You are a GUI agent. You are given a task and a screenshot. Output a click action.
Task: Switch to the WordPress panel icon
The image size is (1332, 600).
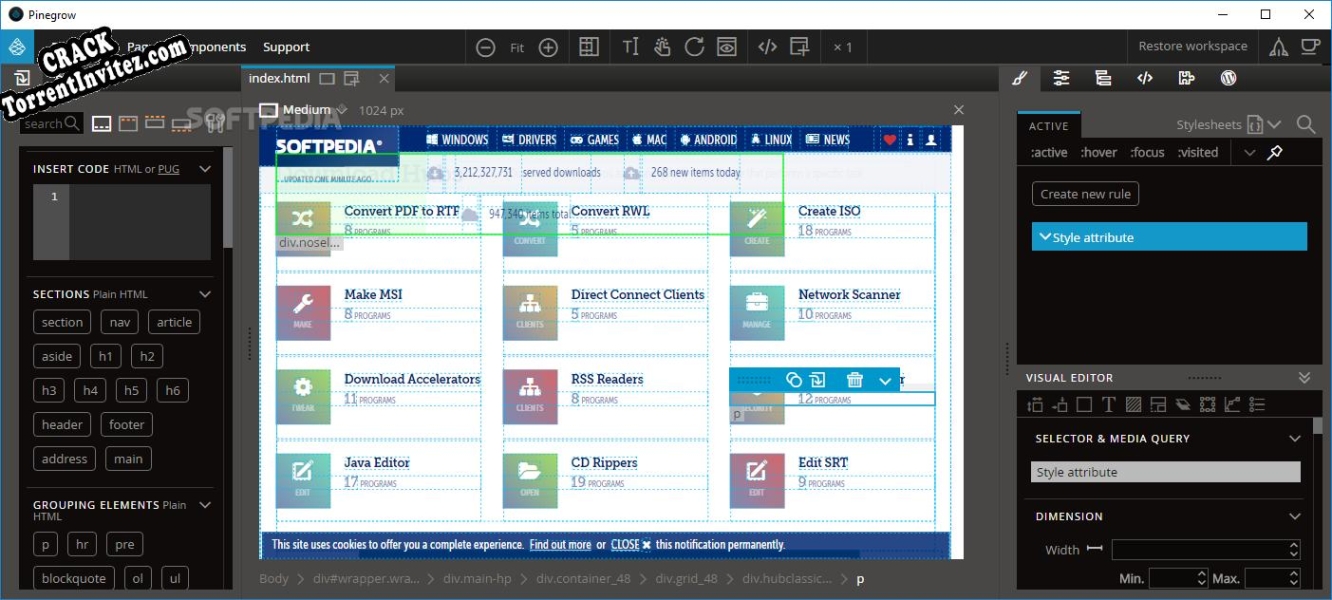[x=1228, y=78]
